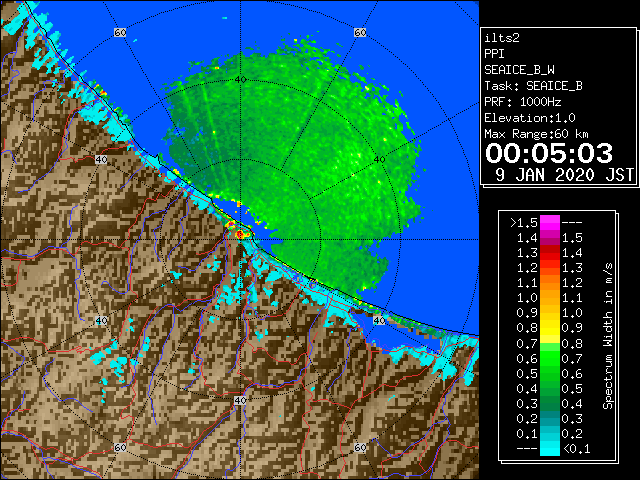Pick the magenta >1.5 legend swatch

pos(550,222)
